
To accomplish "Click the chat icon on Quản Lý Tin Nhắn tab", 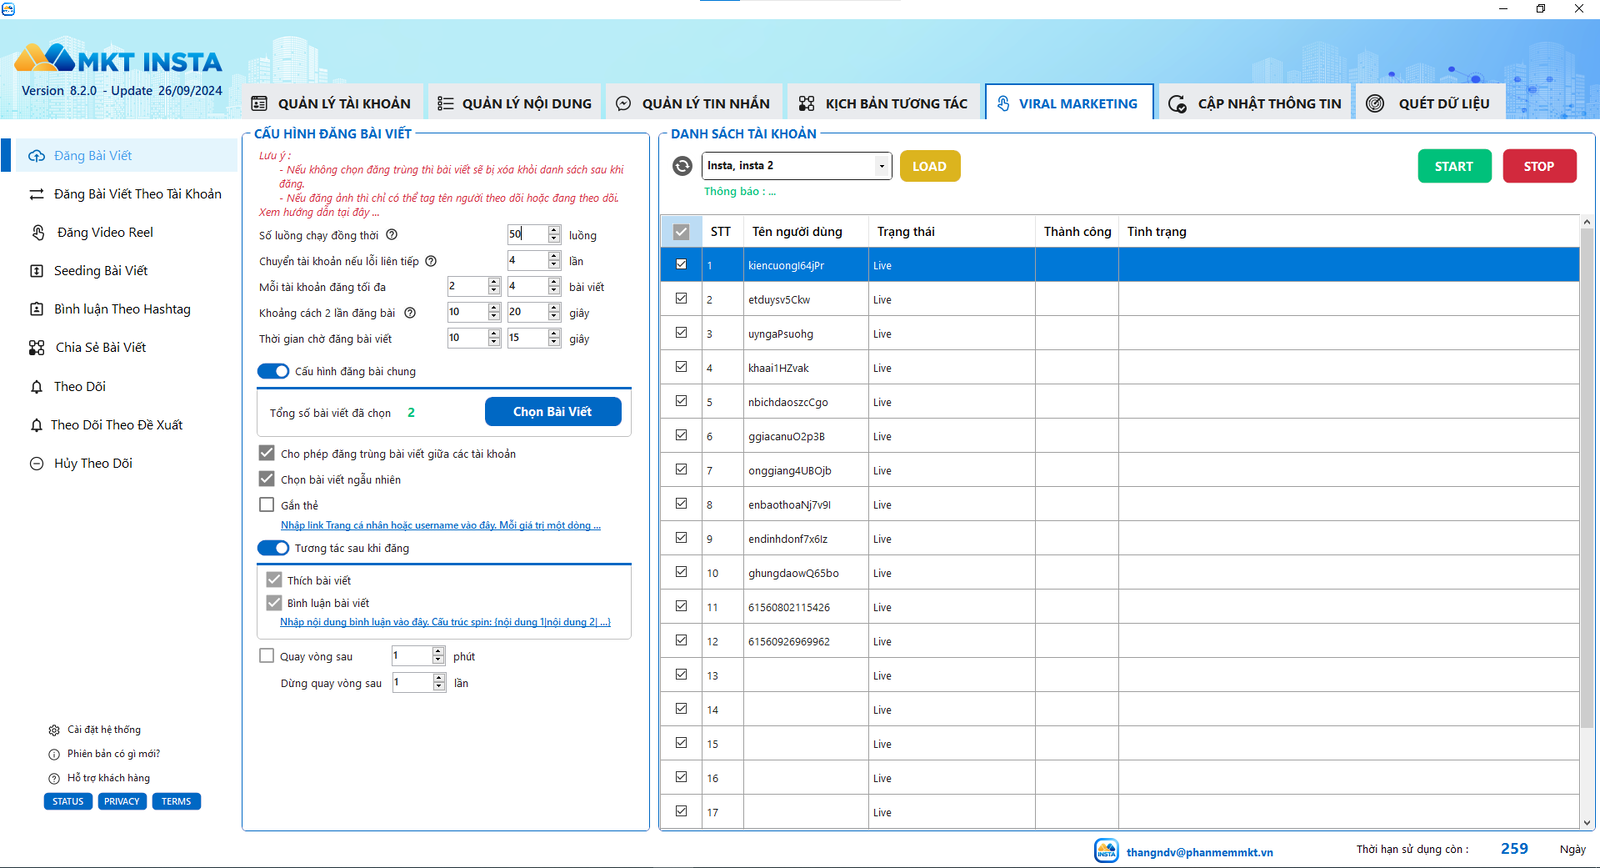I will click(623, 103).
